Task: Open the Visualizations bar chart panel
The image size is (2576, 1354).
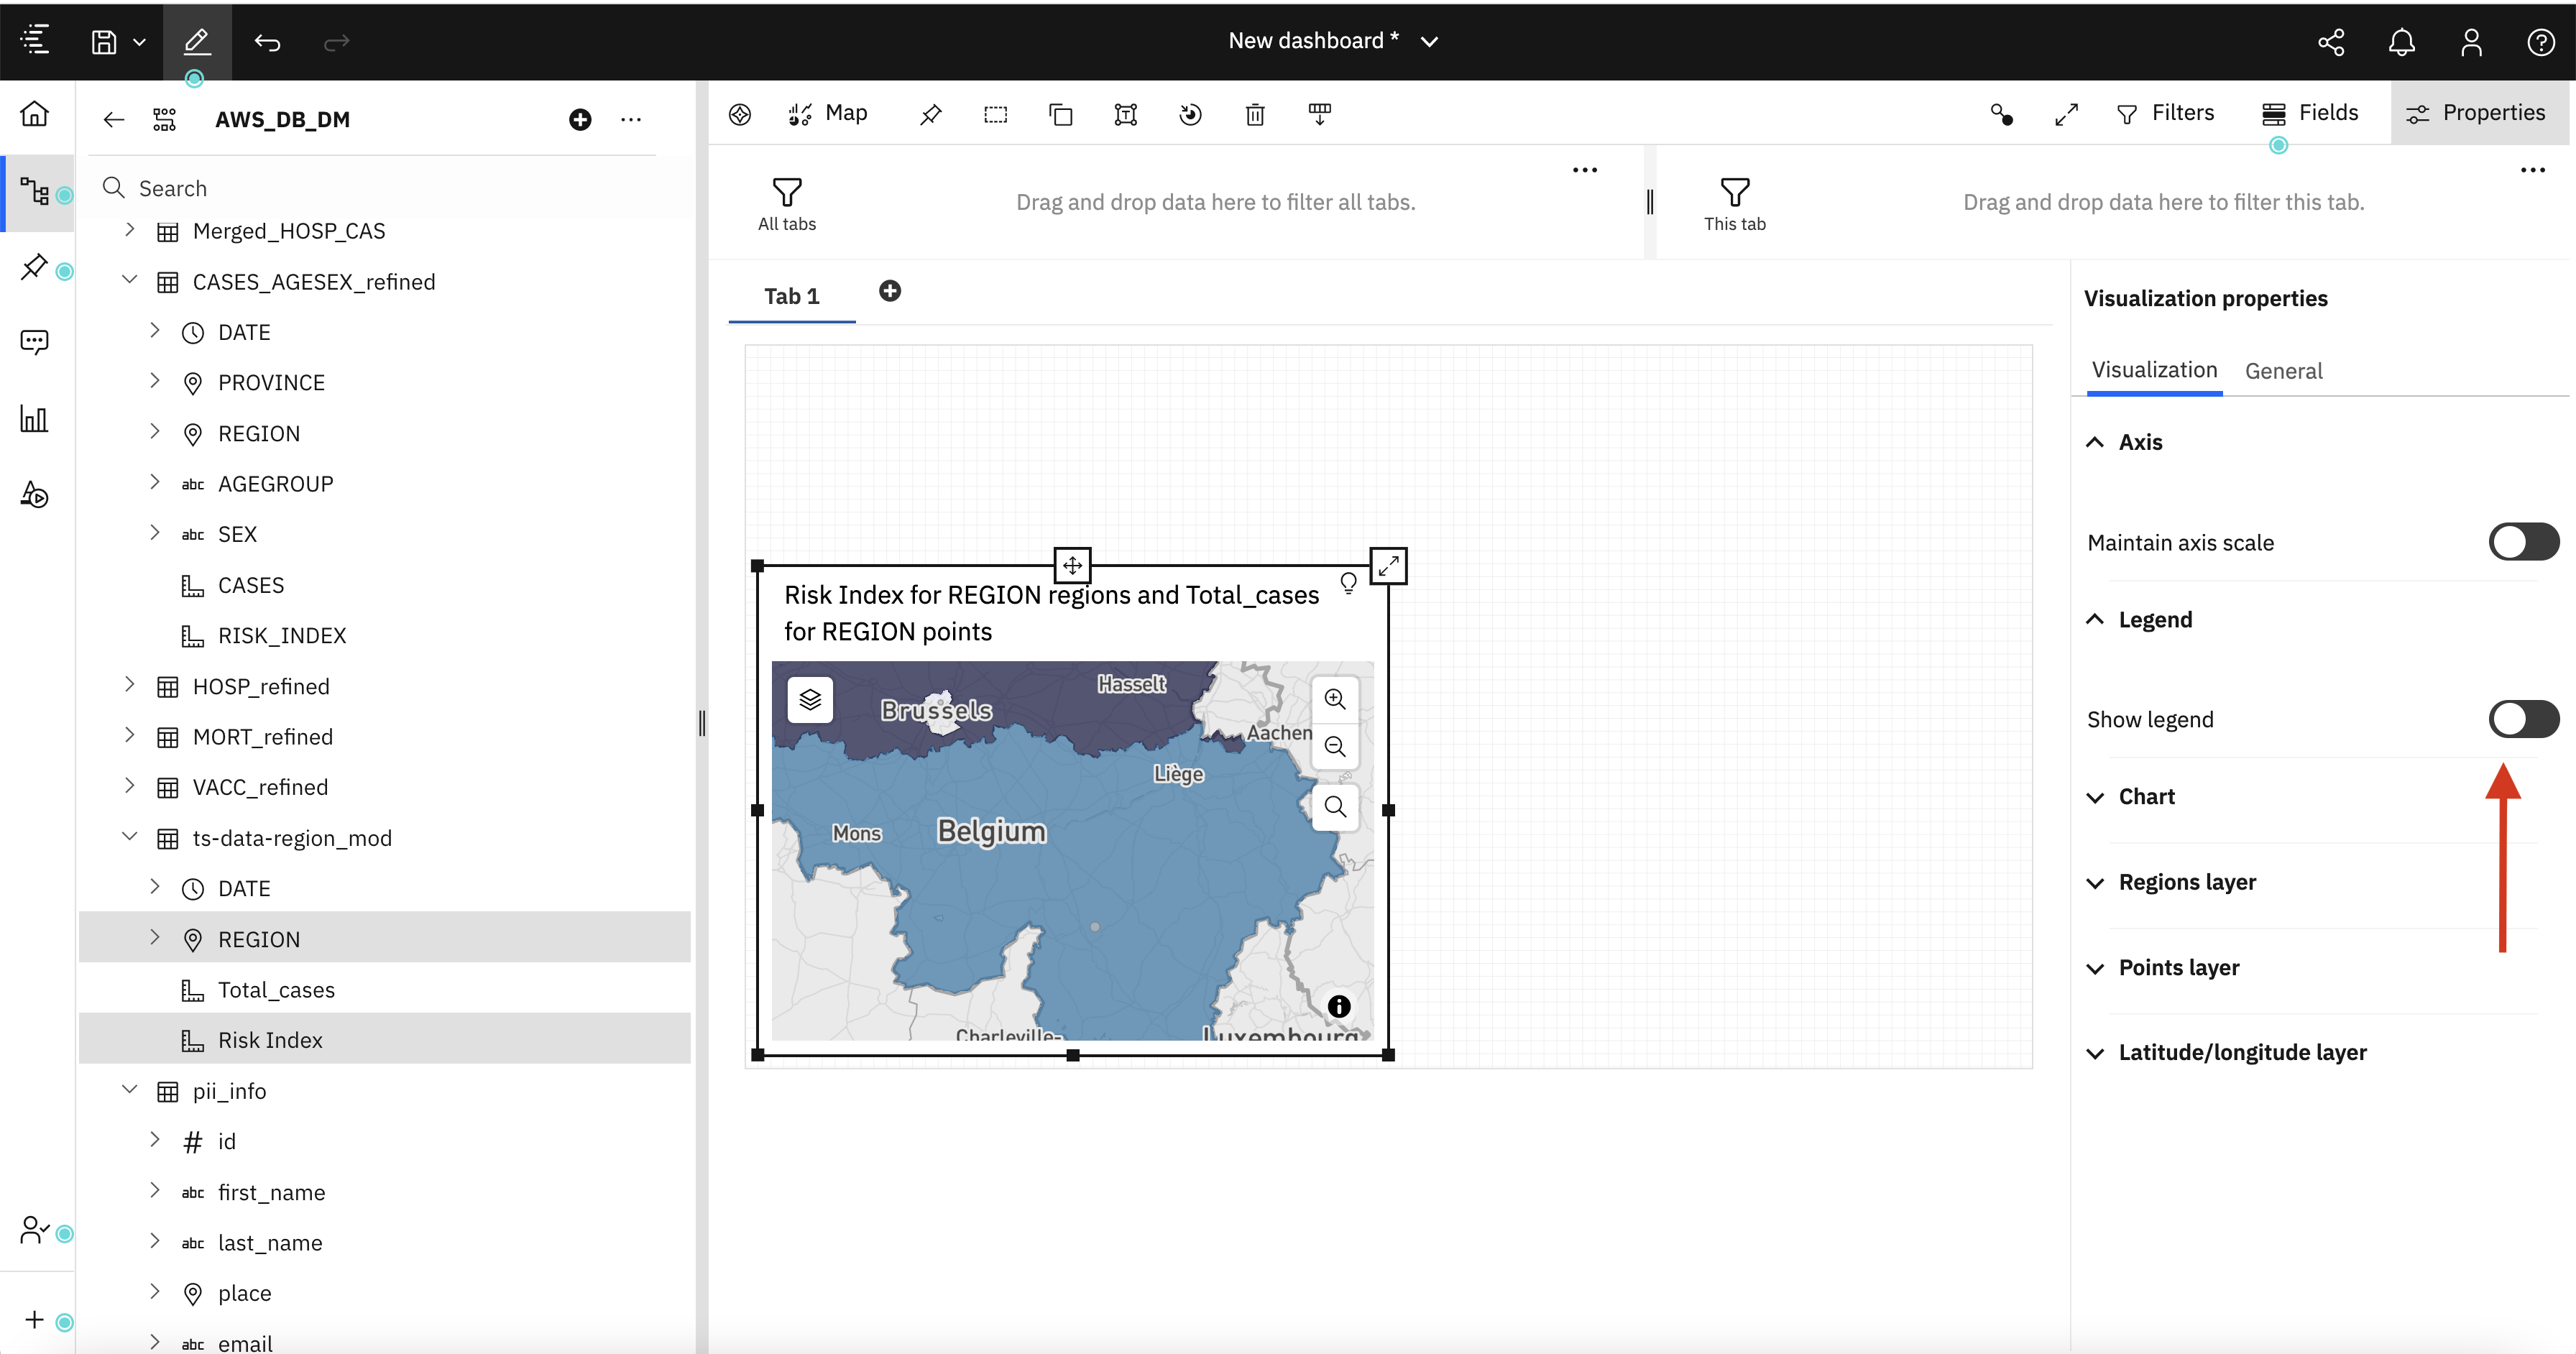Action: [x=35, y=418]
